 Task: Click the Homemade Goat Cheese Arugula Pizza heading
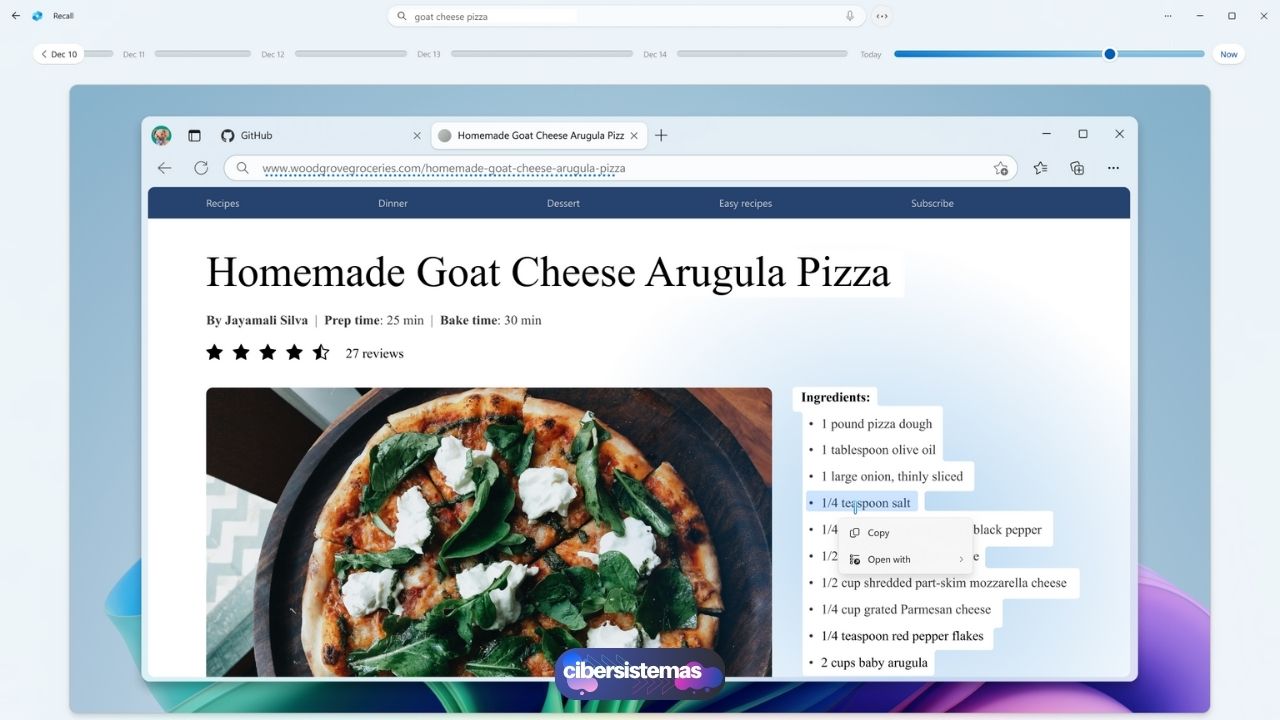tap(548, 272)
